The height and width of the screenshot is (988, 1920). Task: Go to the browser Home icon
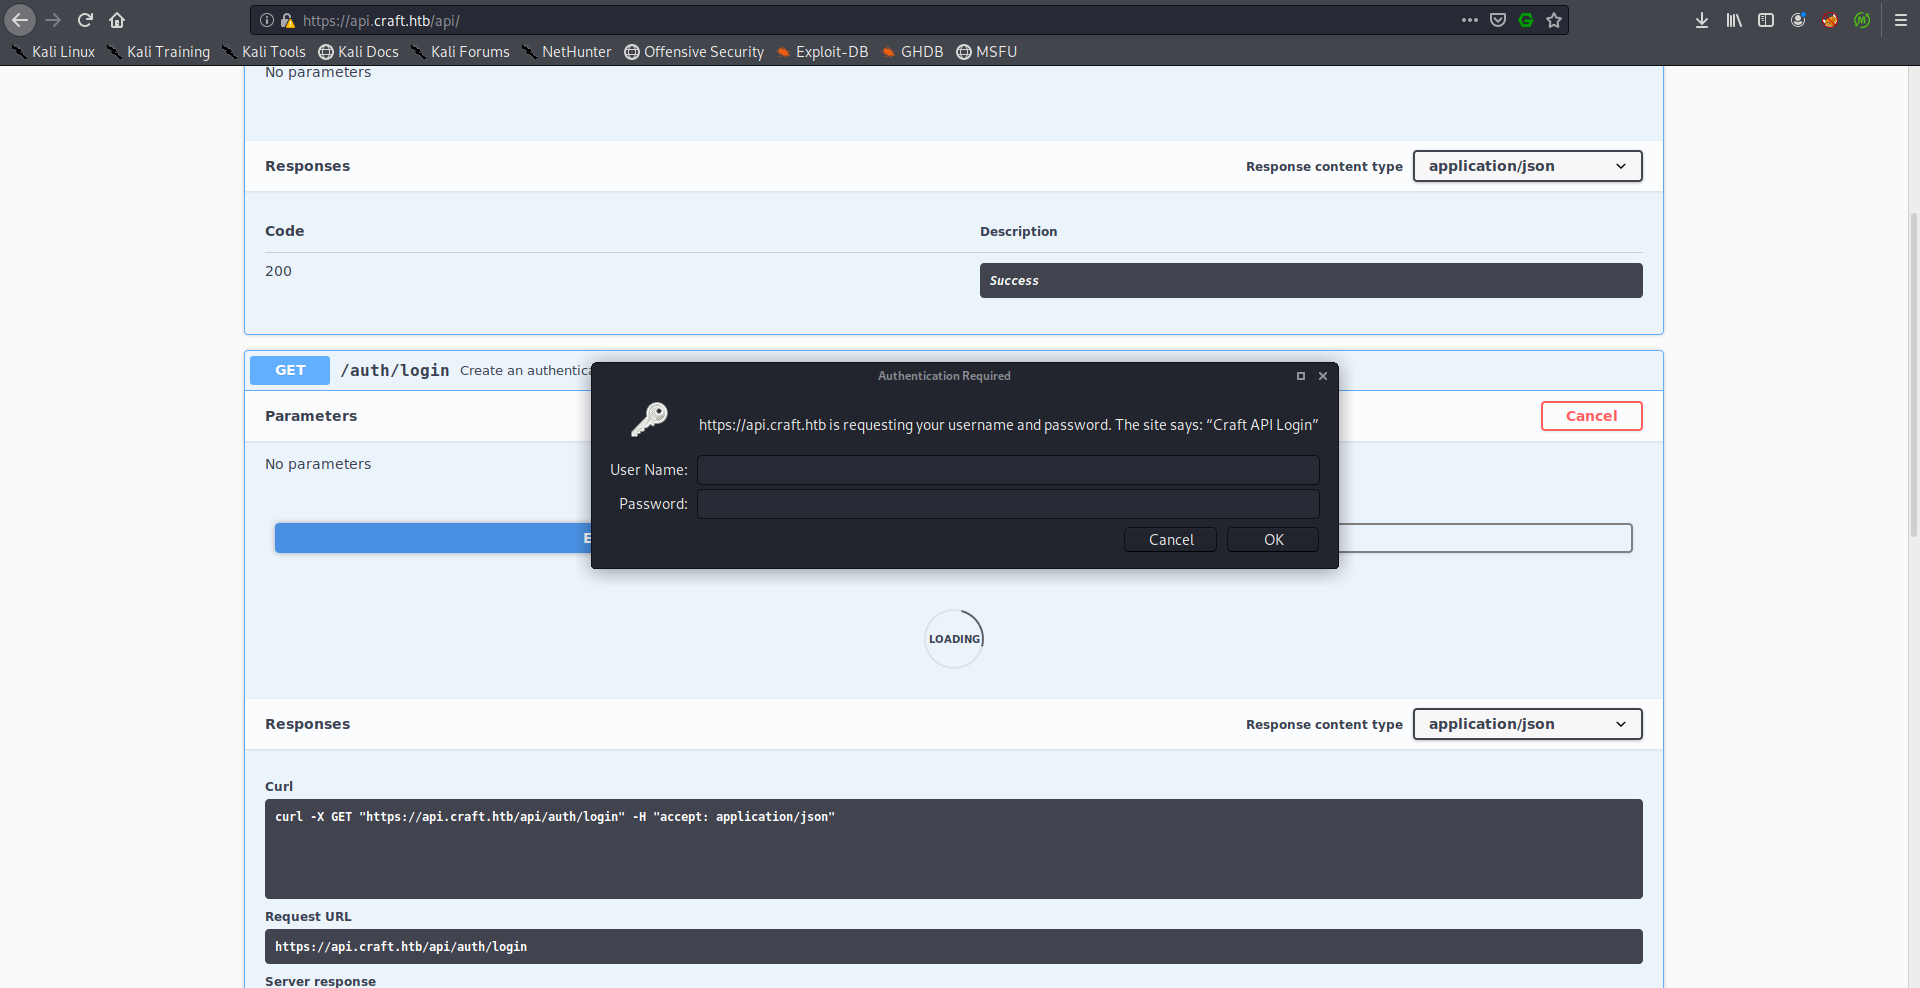pos(117,20)
